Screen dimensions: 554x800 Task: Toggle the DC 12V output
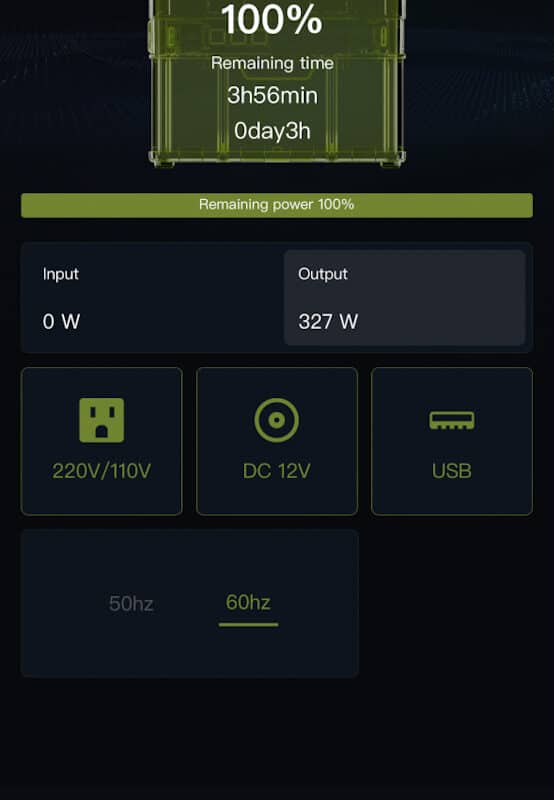pyautogui.click(x=277, y=441)
